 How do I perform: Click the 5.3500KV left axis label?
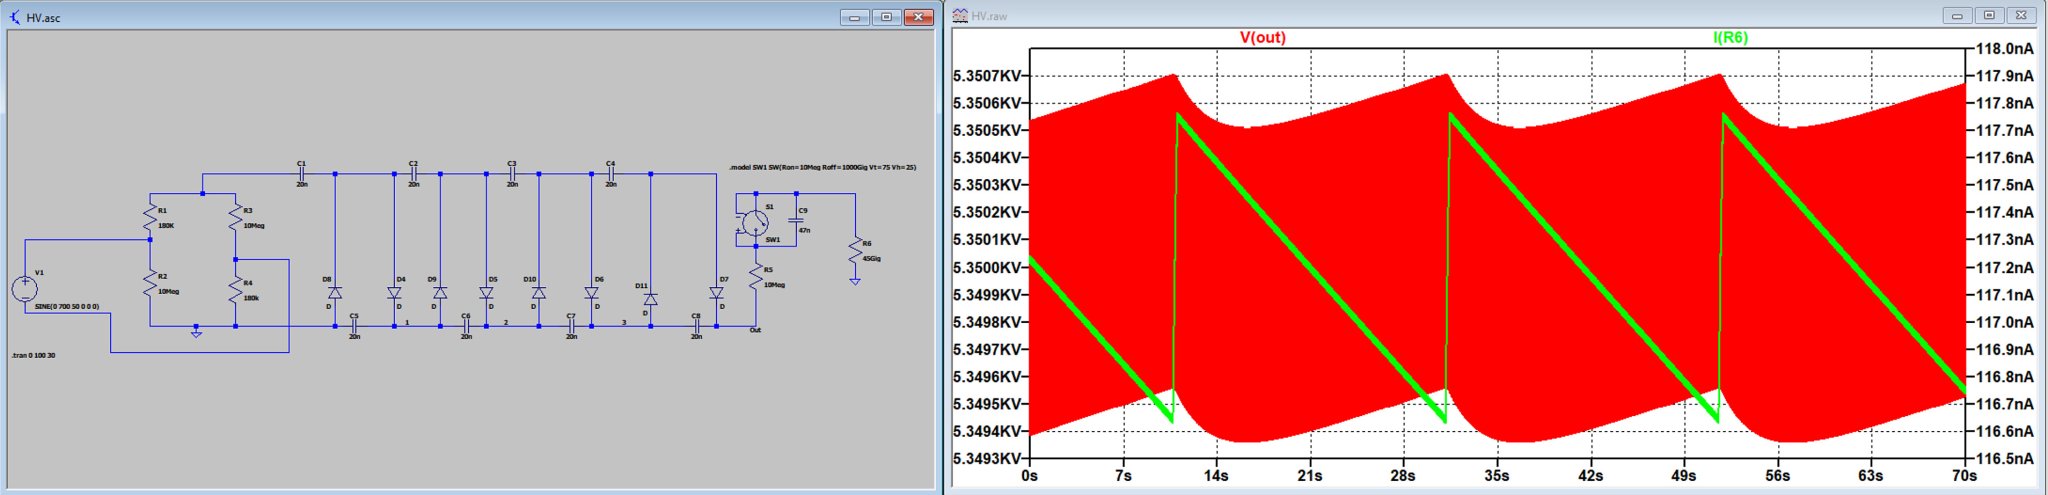point(988,267)
